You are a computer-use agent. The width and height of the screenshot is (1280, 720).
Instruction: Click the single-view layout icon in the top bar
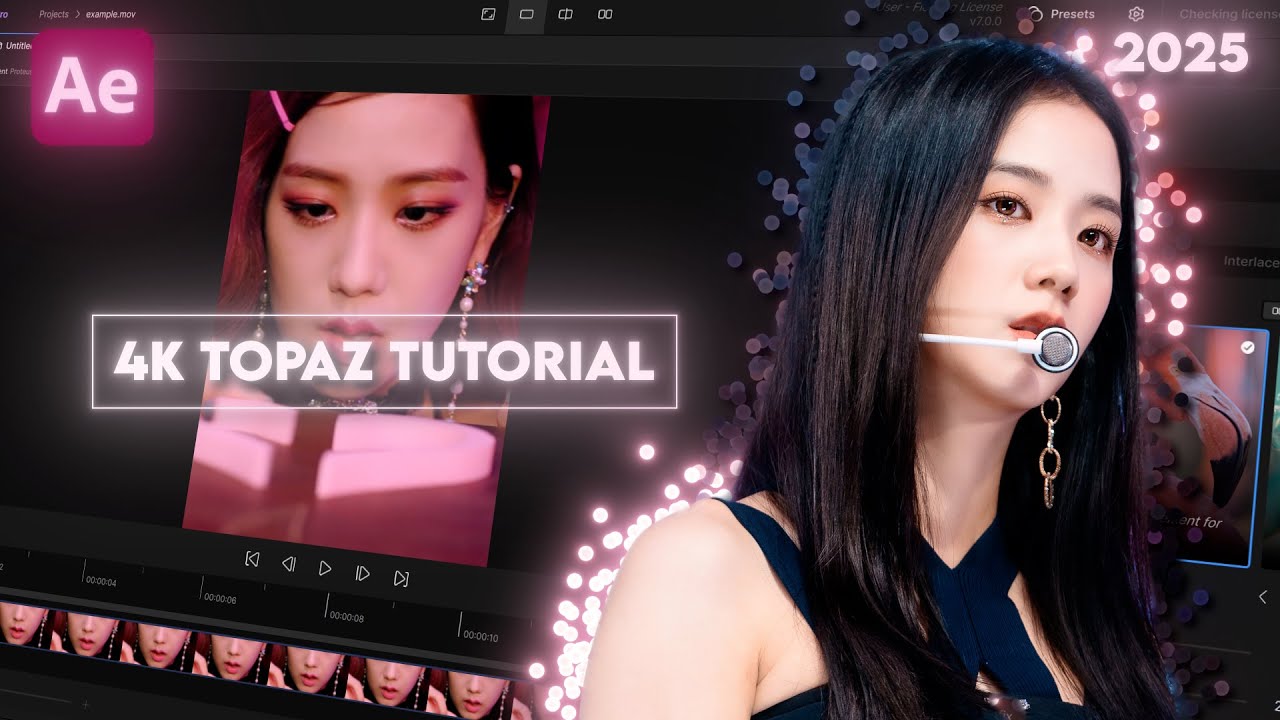[526, 14]
